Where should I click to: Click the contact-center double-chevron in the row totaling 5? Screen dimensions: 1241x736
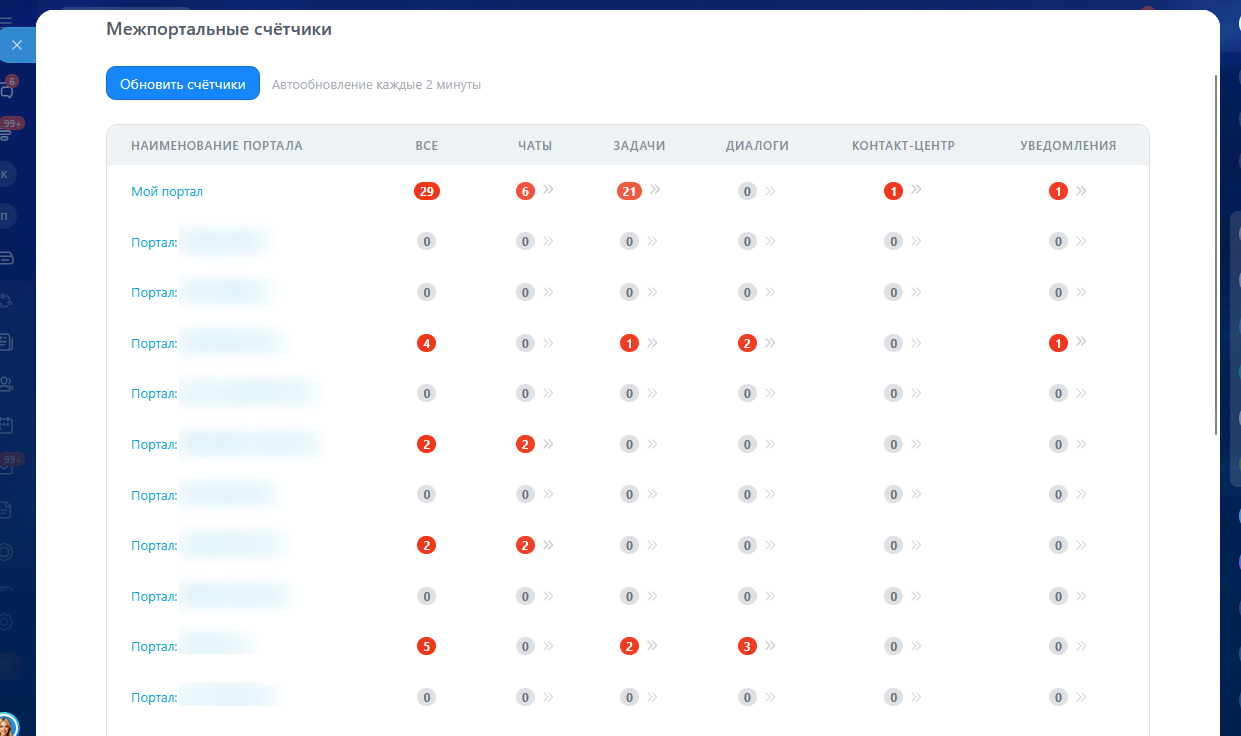click(x=916, y=646)
